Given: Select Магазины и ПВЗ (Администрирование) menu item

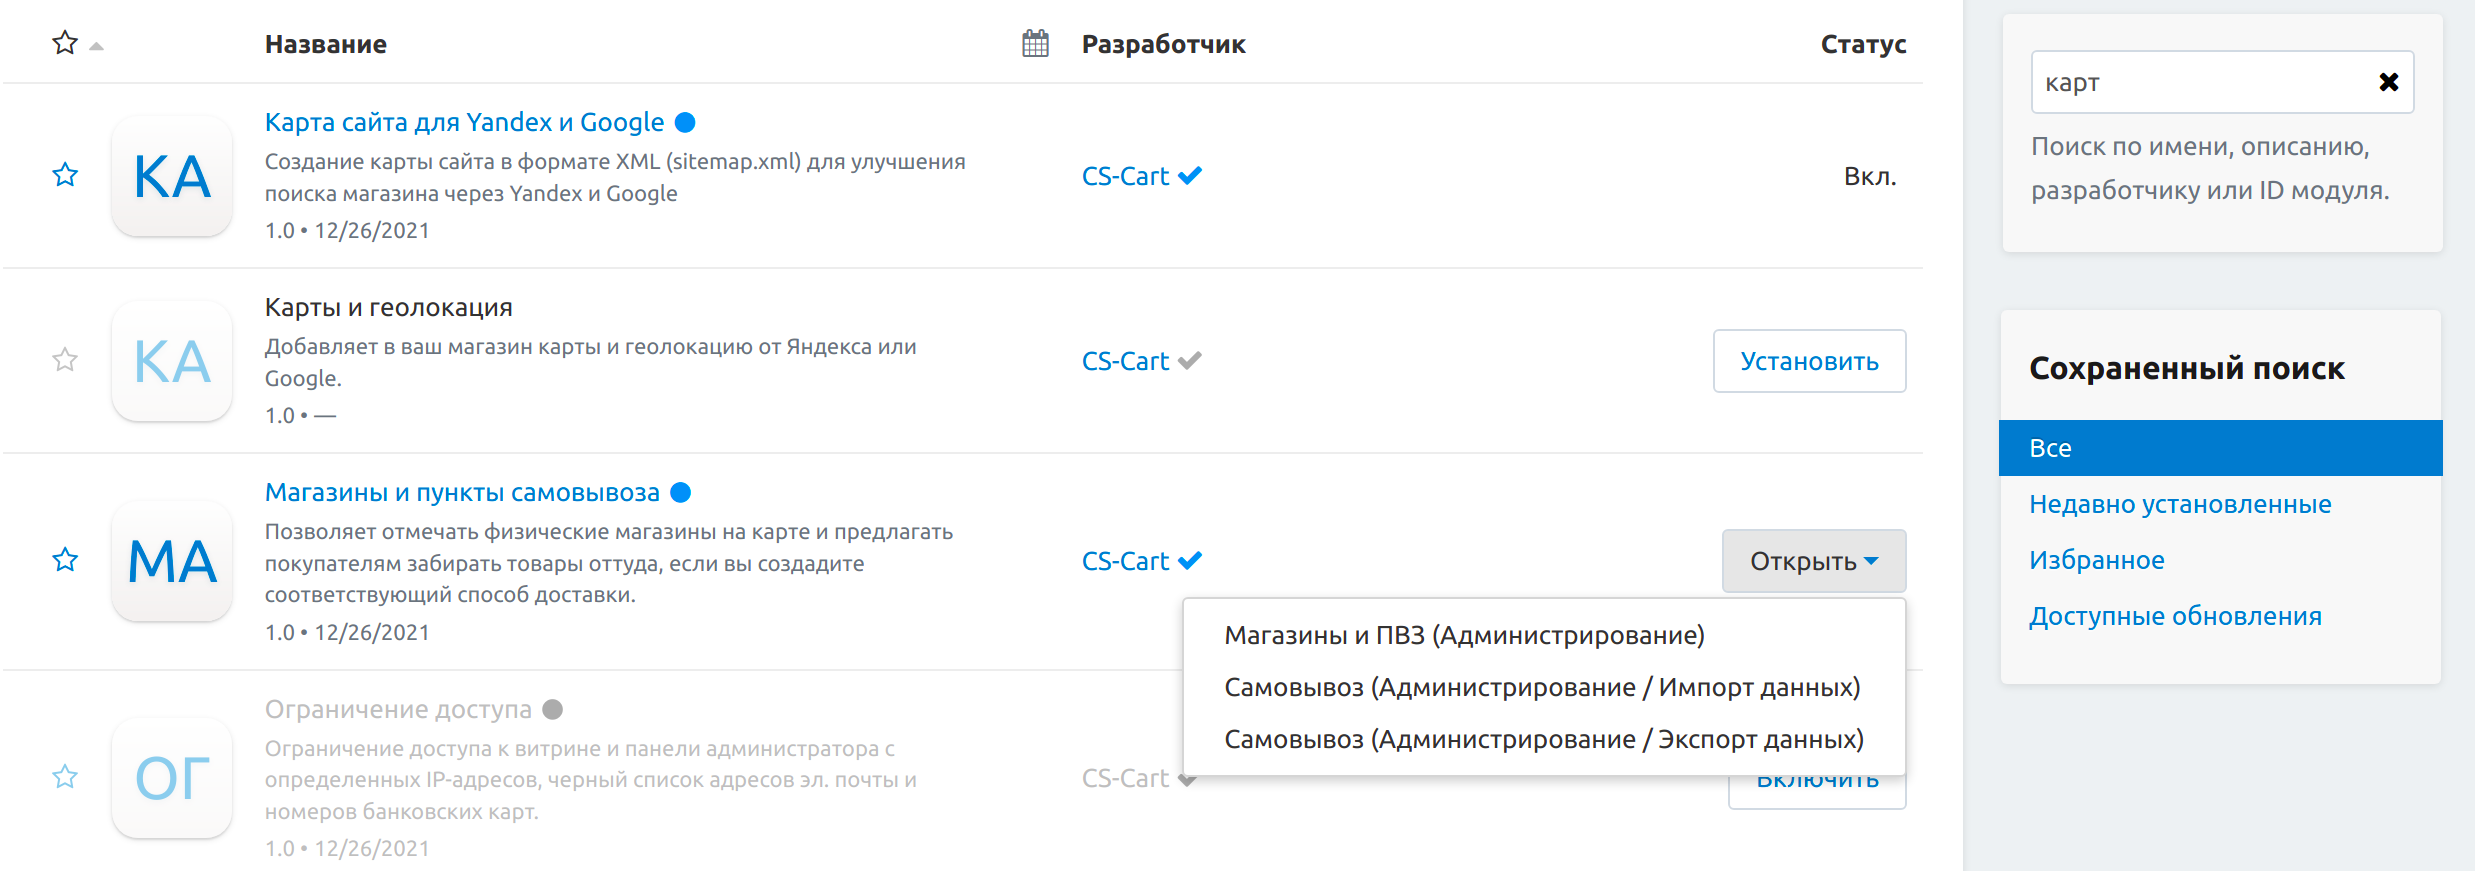Looking at the screenshot, I should (1464, 635).
